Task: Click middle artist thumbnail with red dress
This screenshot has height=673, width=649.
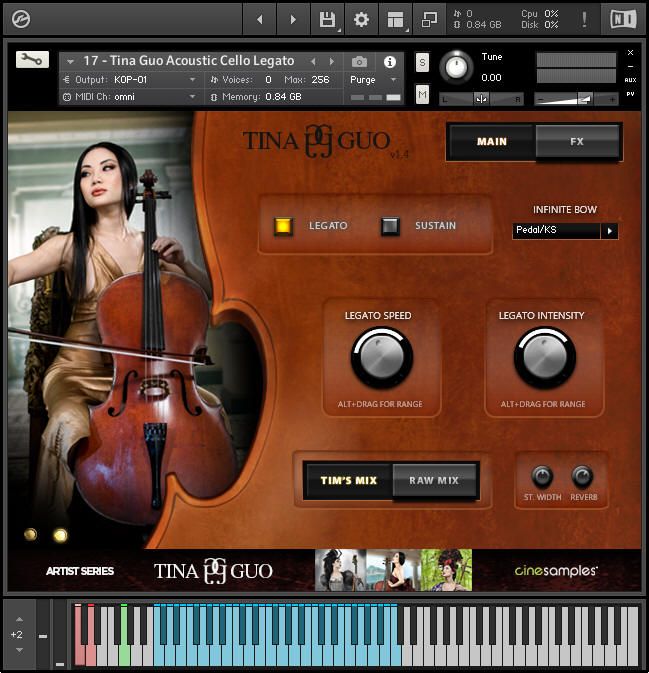Action: pos(394,570)
